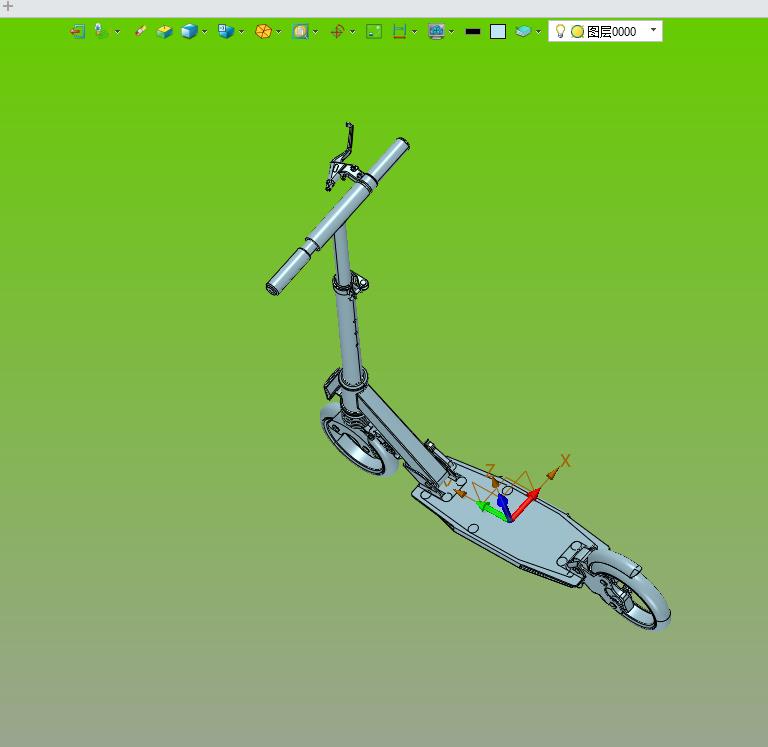Click the paintbrush attribute painter icon
Viewport: 768px width, 747px height.
coord(140,31)
